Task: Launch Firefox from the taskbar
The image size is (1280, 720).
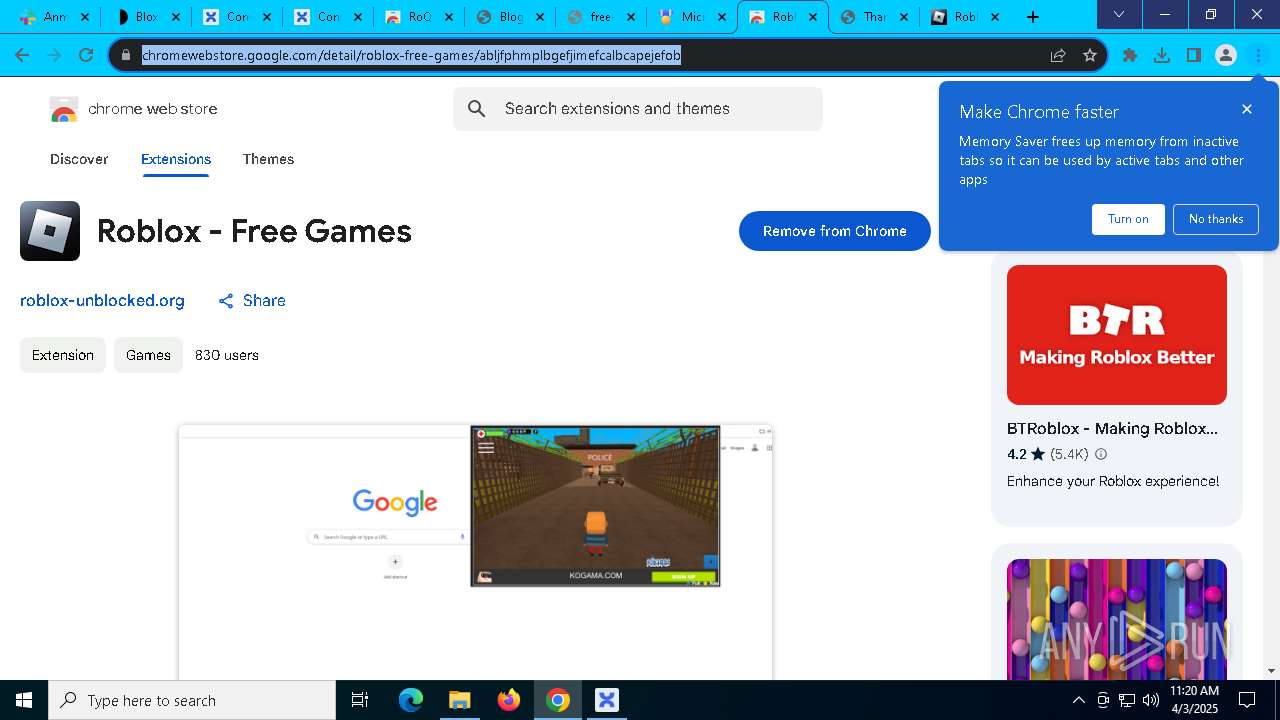Action: tap(509, 700)
